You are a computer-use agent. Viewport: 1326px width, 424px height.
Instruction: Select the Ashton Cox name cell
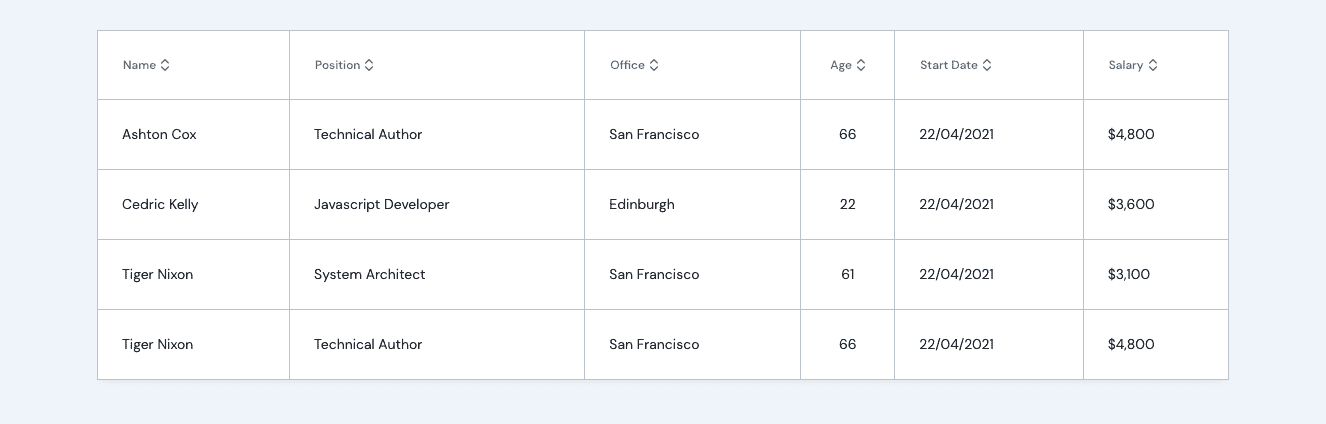(x=159, y=135)
